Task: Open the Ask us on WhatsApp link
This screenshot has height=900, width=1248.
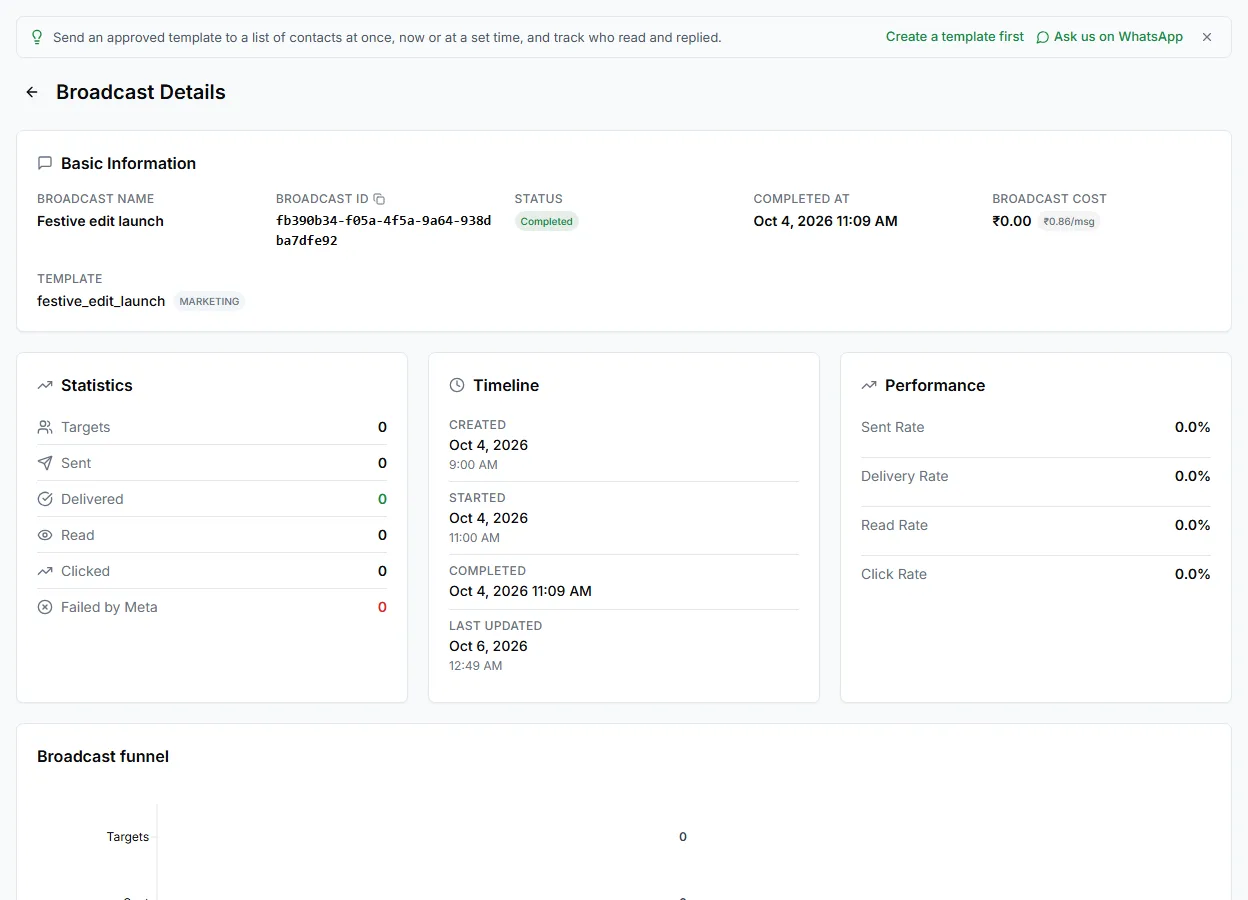Action: 1110,37
